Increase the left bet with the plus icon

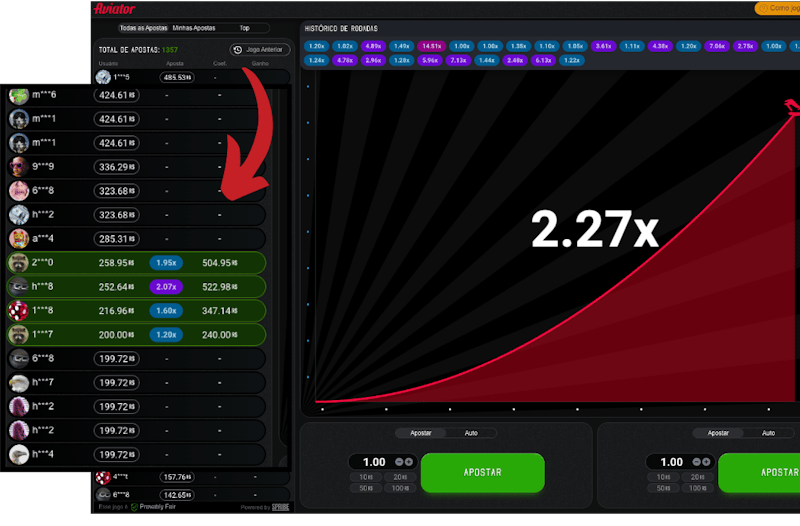409,462
